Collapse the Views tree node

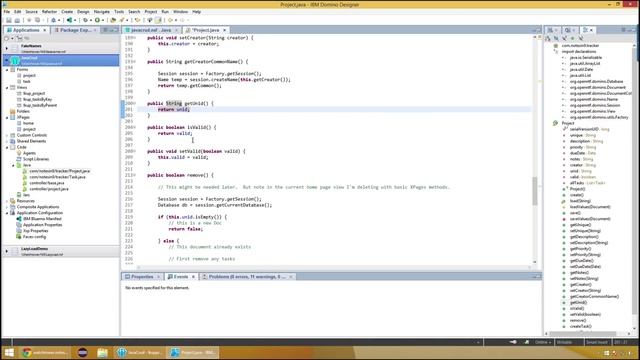7,88
